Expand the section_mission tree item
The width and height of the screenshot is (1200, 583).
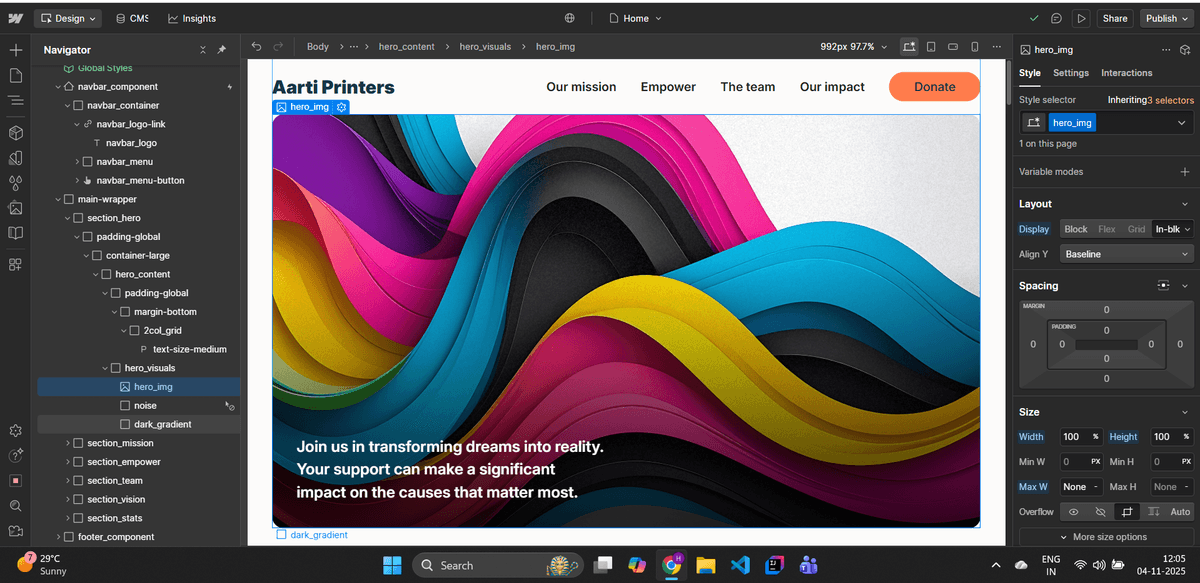pos(68,443)
